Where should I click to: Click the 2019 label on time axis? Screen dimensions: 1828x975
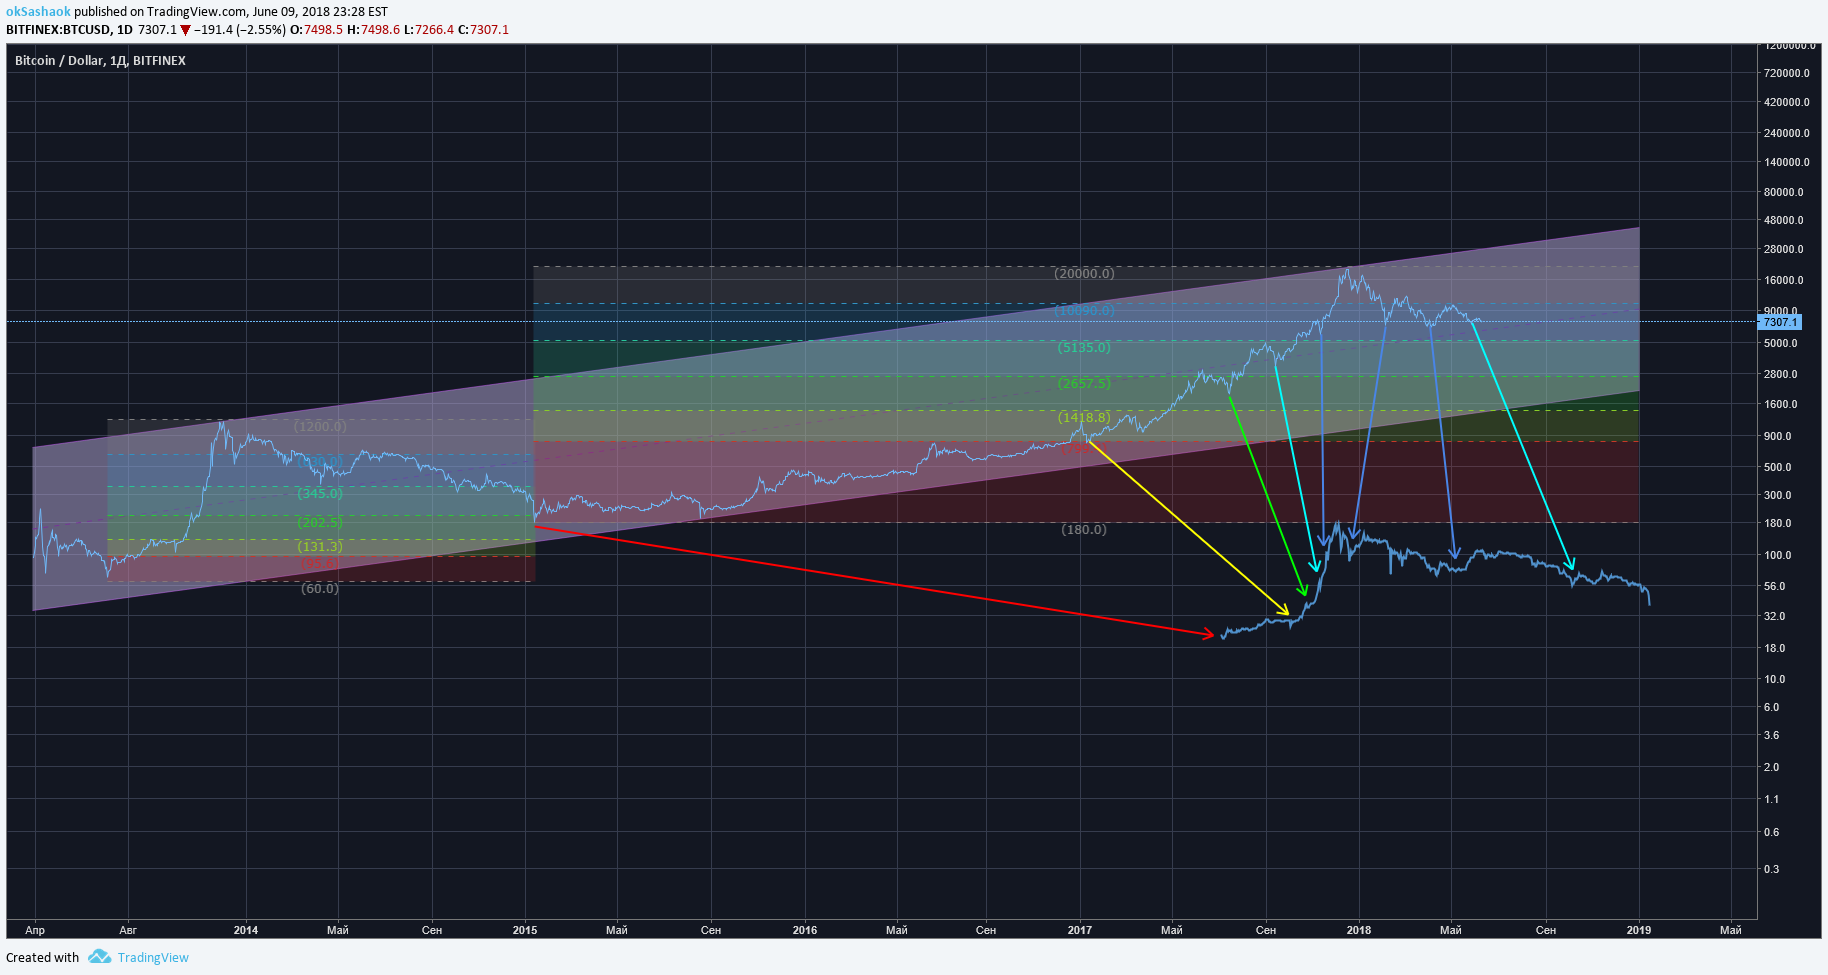pos(1639,930)
